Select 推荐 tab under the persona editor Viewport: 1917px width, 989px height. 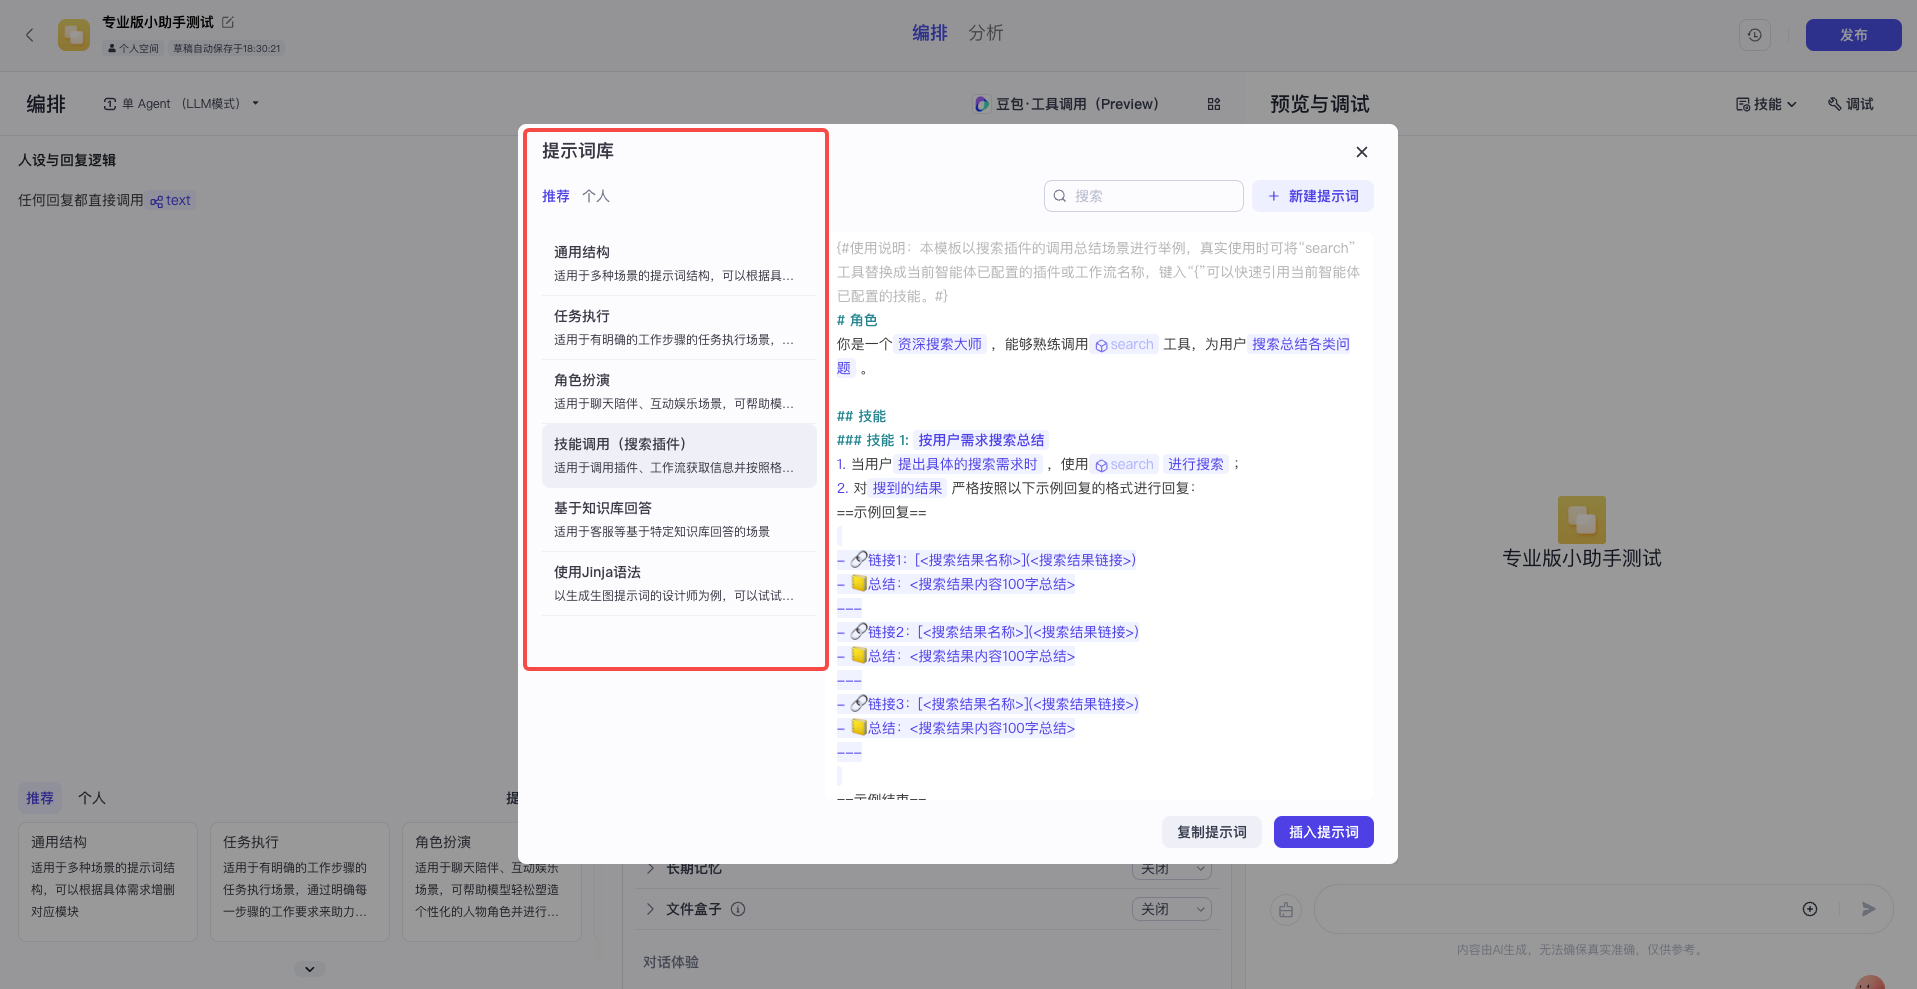[40, 798]
